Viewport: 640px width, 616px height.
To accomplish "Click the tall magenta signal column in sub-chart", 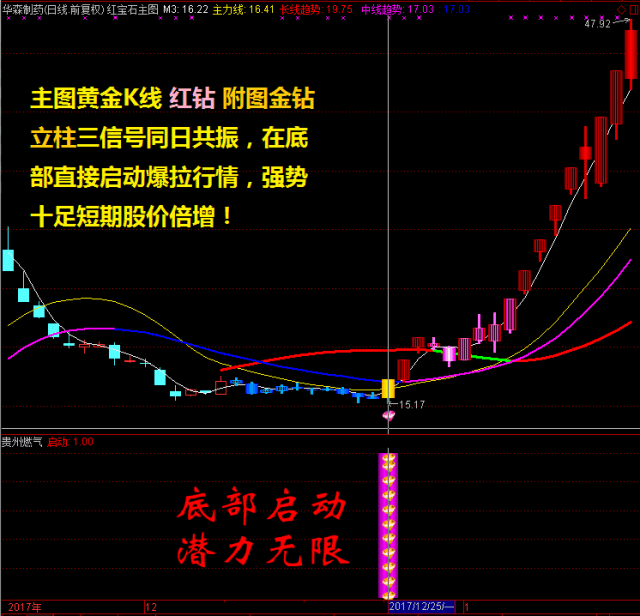I will point(388,525).
